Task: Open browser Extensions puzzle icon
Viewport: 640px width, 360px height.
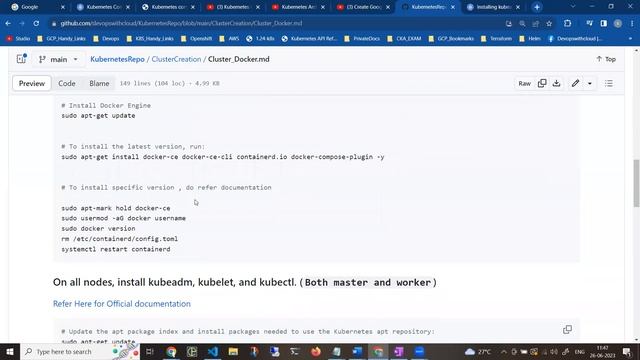Action: (x=567, y=23)
